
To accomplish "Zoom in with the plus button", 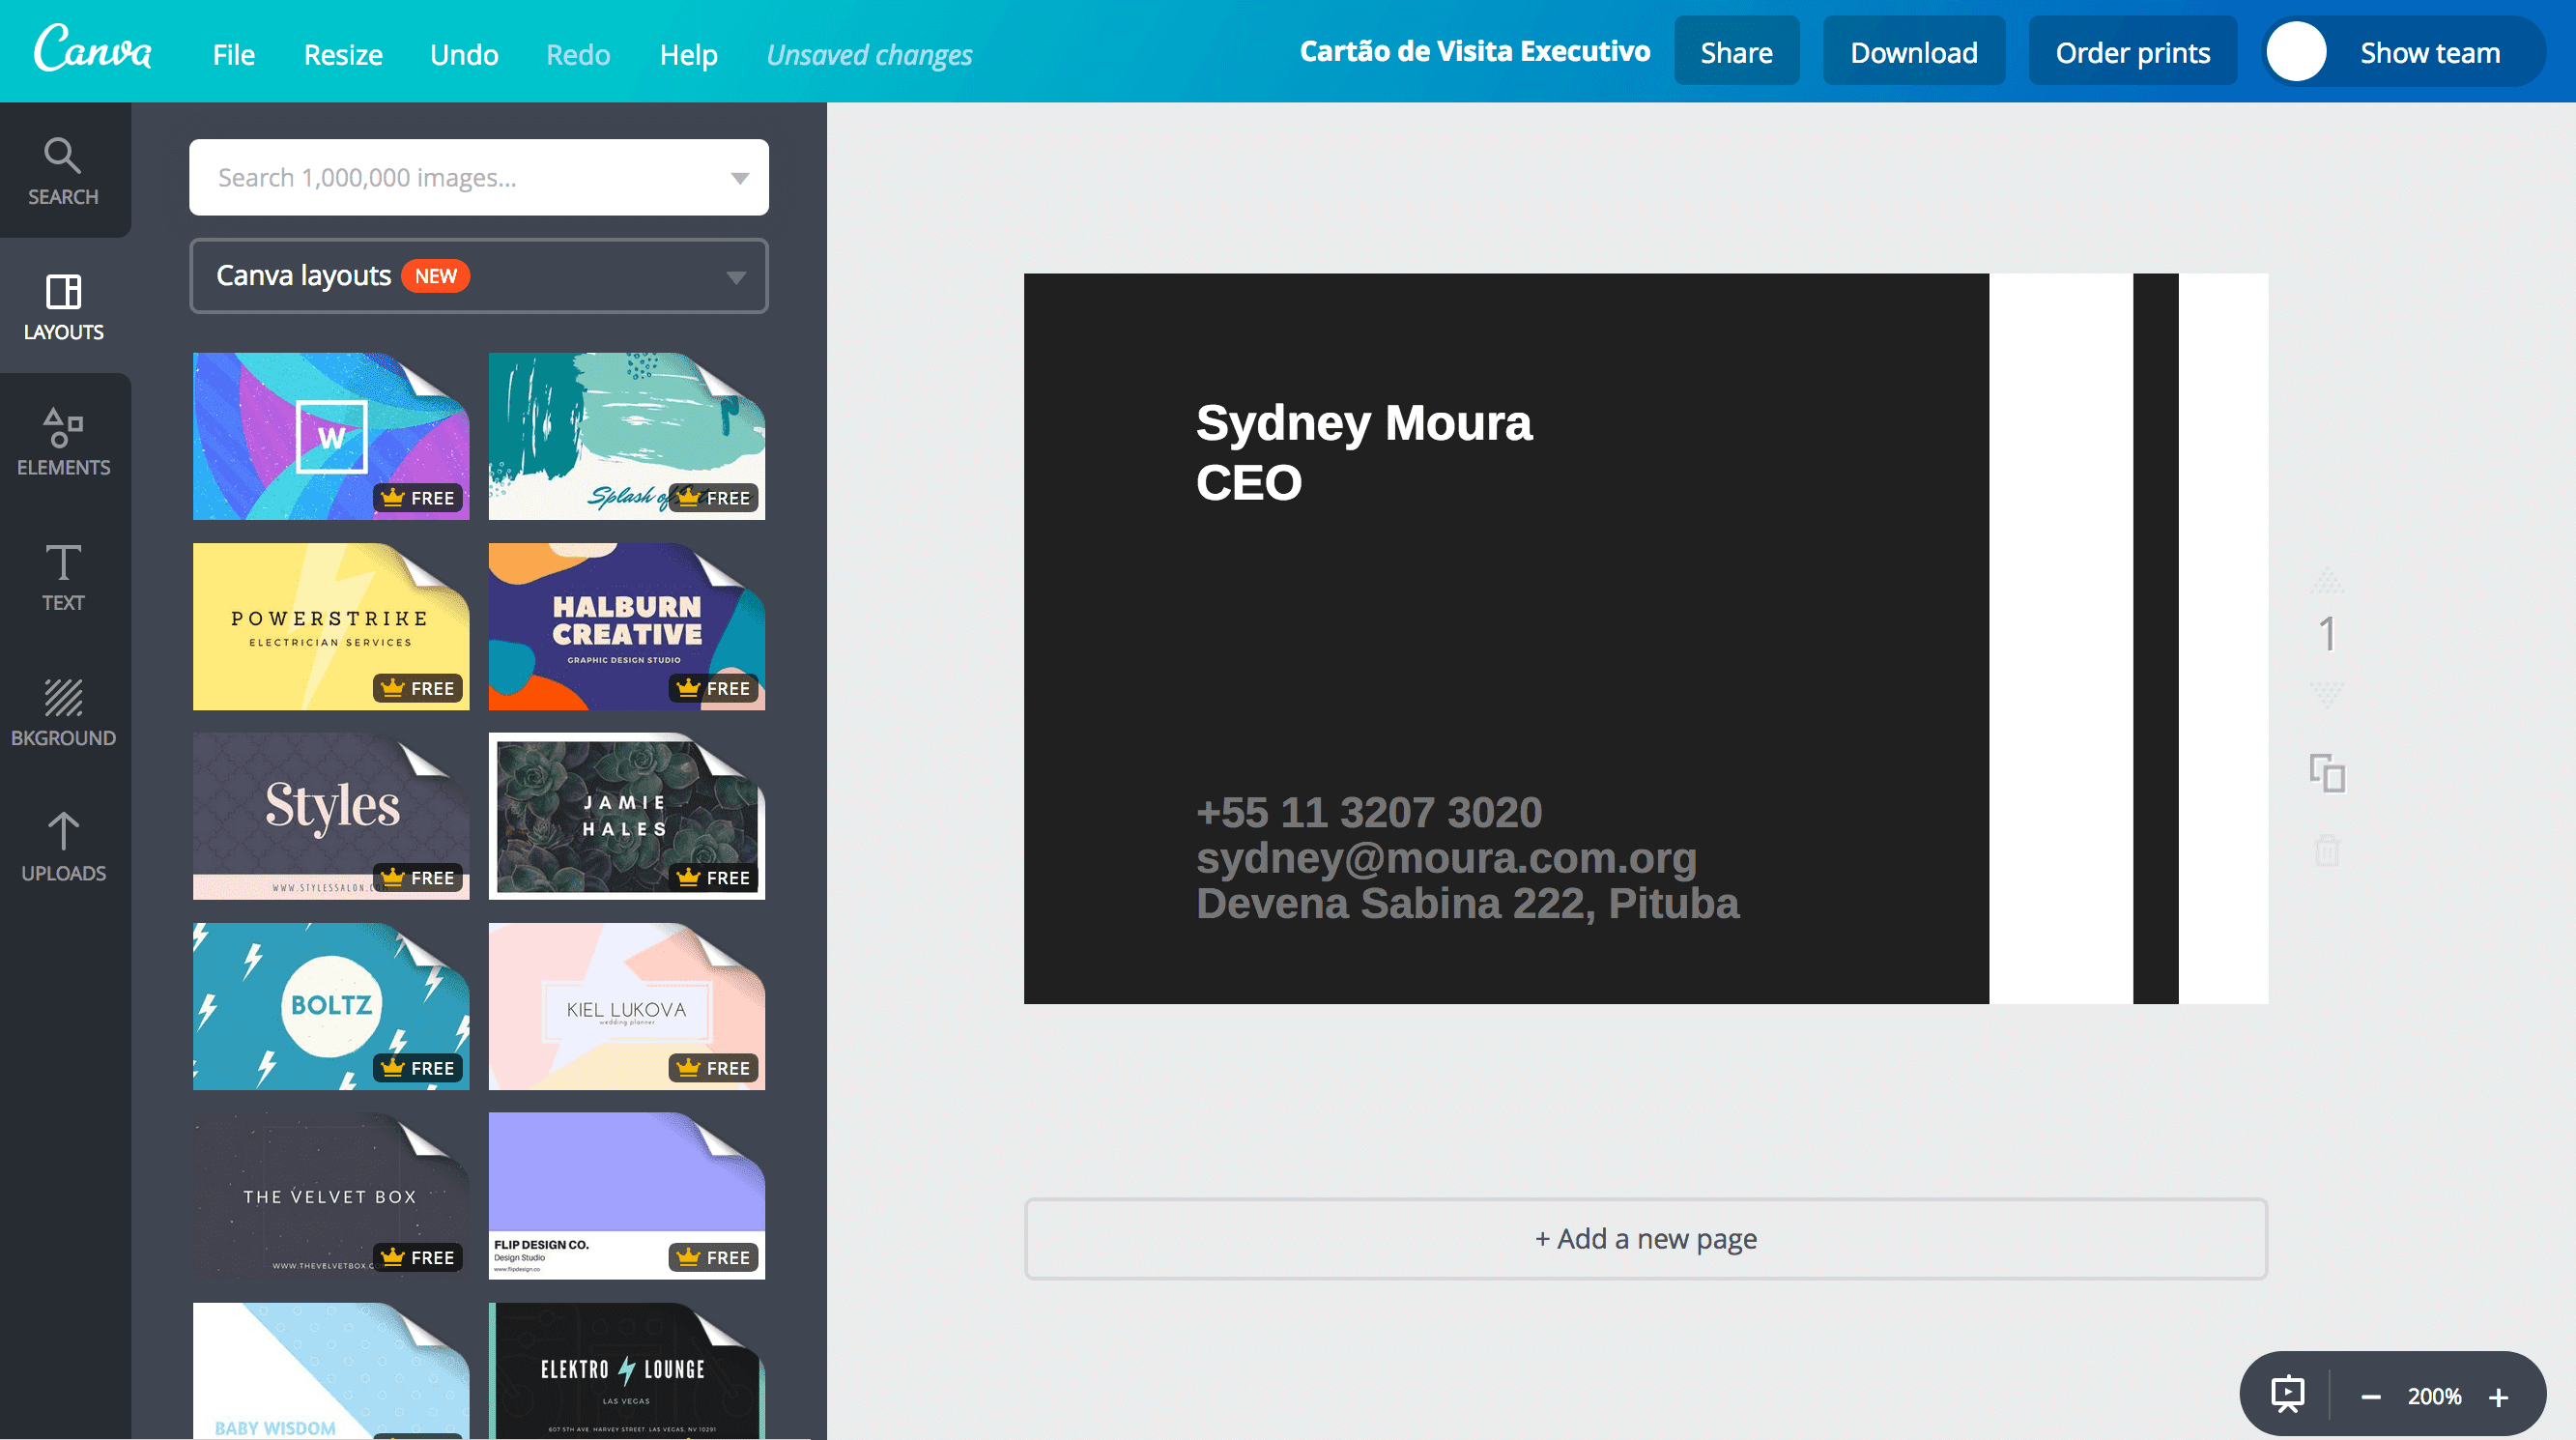I will 2499,1397.
